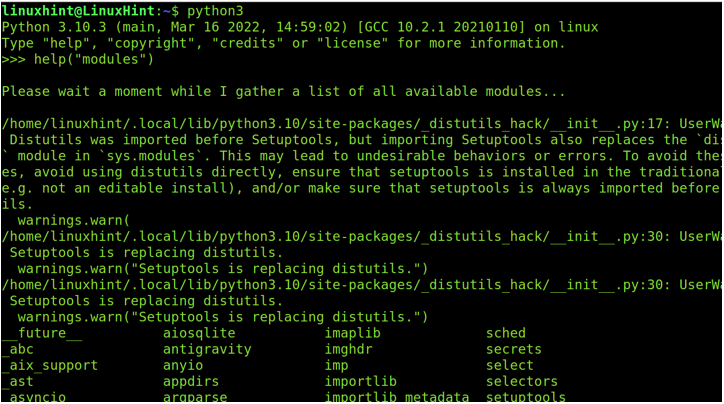This screenshot has width=724, height=404.
Task: Click the help("modules") command line
Action: tap(78, 60)
